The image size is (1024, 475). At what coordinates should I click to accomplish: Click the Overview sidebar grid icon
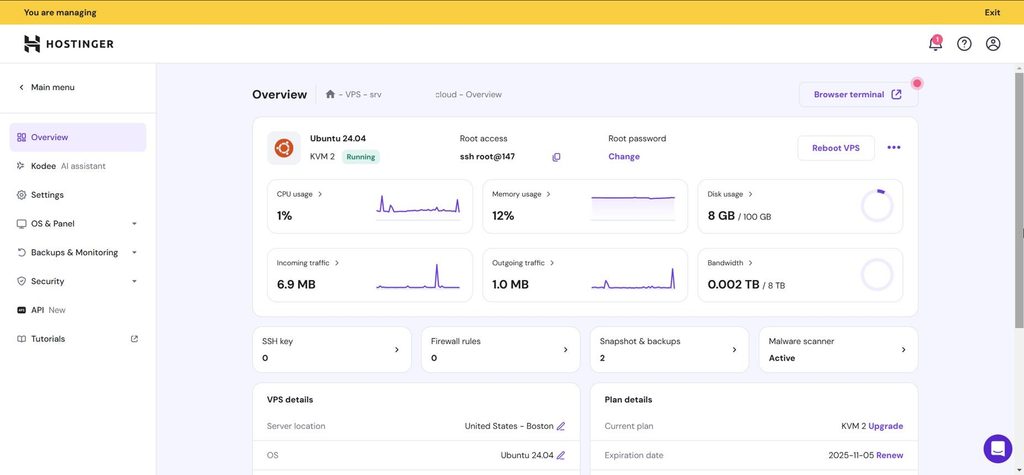coord(22,137)
